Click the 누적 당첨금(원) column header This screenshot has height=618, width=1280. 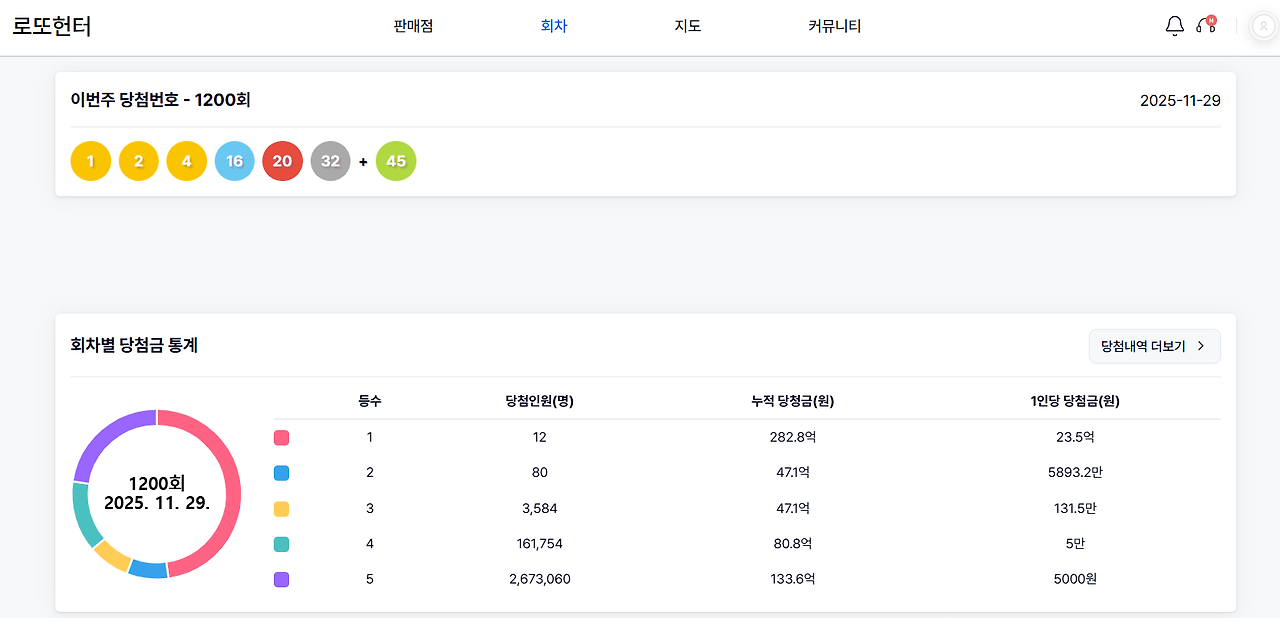click(793, 401)
